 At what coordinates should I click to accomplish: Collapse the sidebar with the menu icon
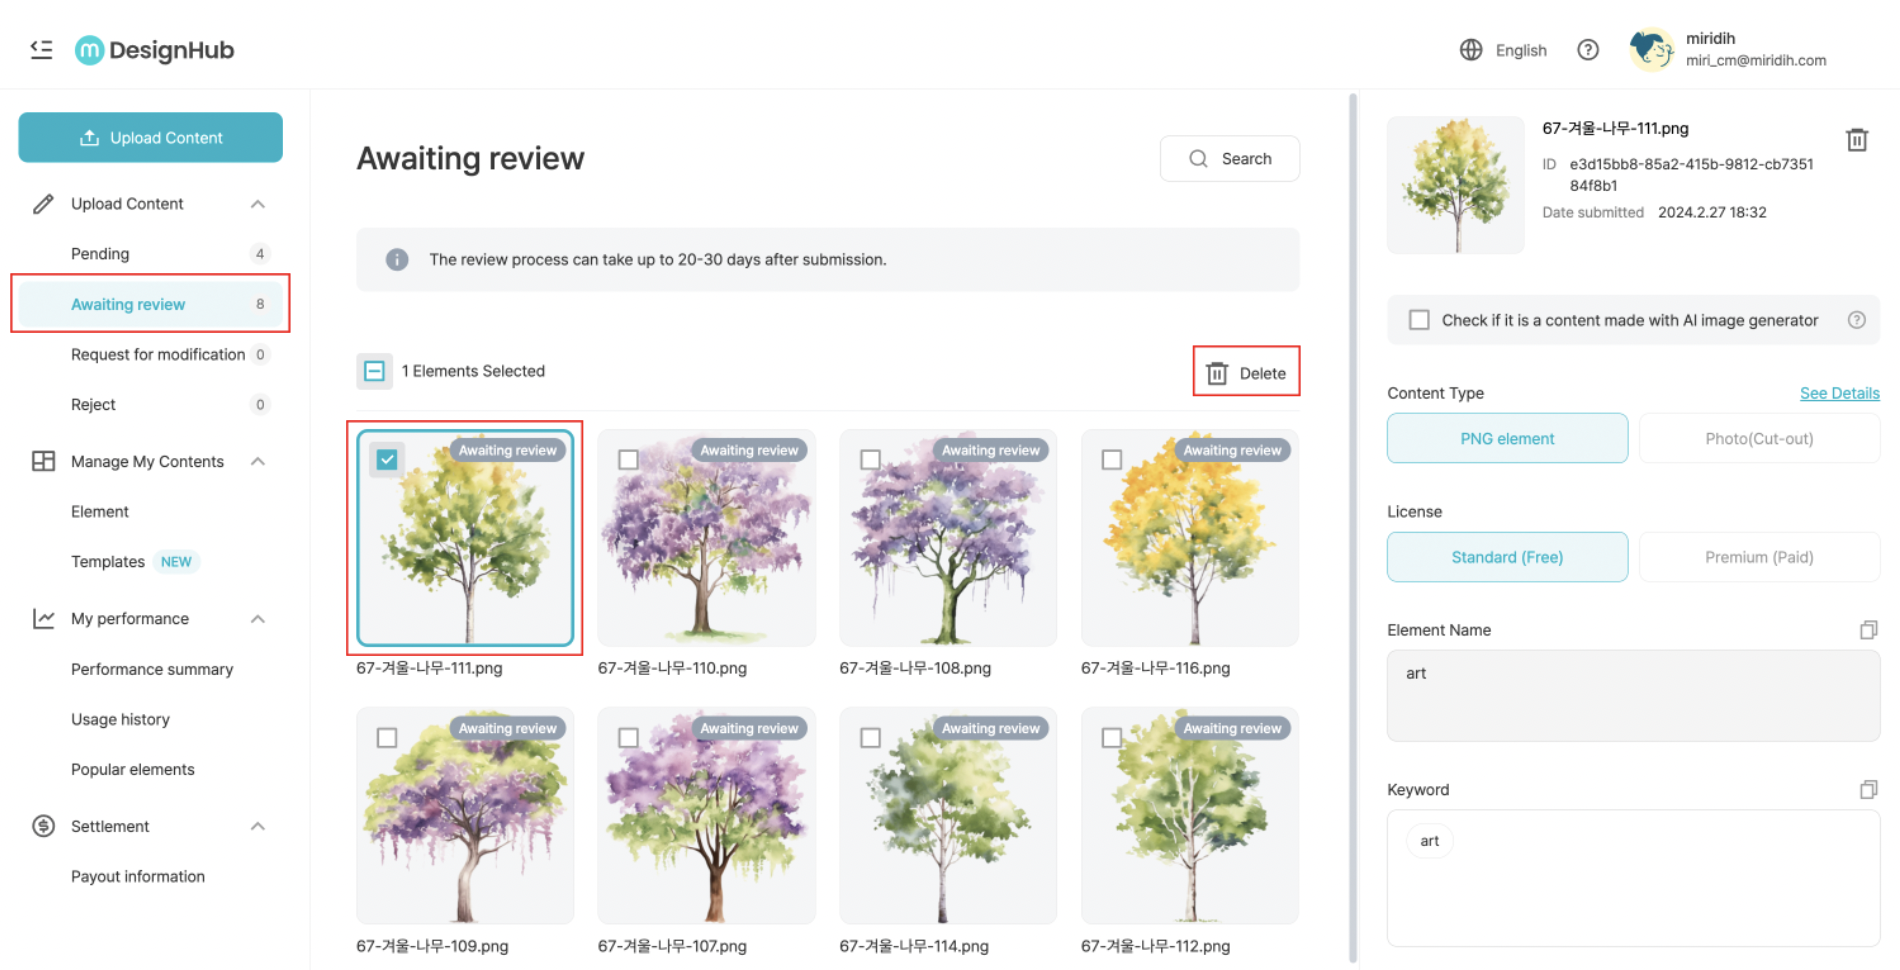tap(41, 50)
